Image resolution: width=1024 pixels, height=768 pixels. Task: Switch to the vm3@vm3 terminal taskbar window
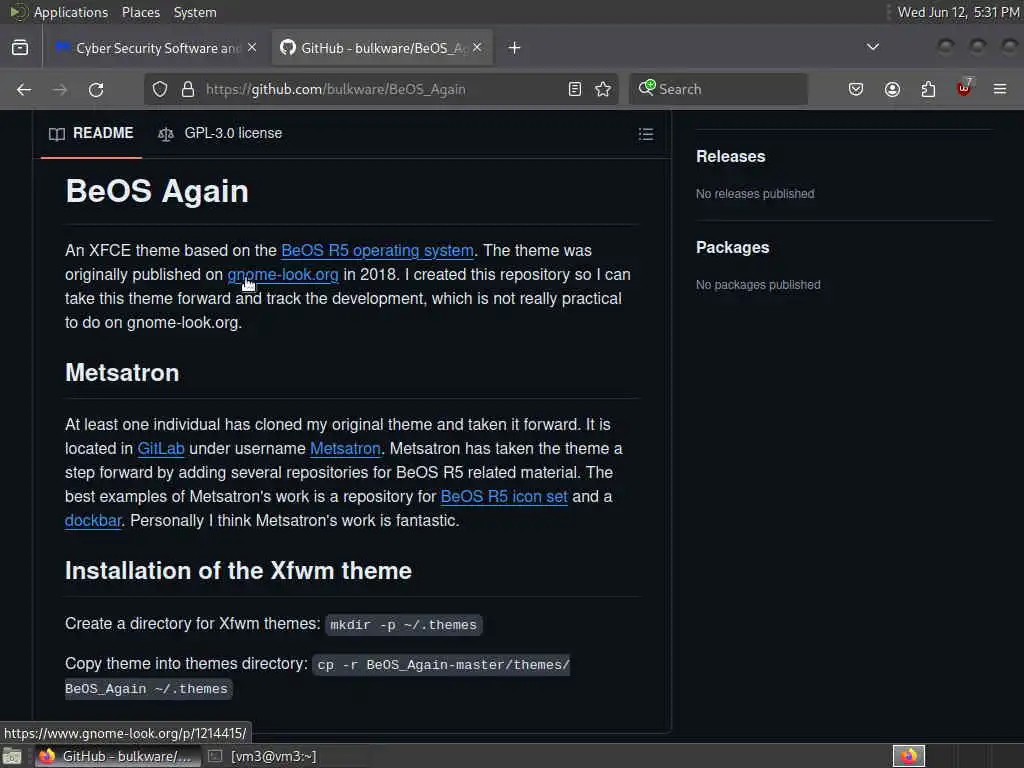pyautogui.click(x=263, y=756)
